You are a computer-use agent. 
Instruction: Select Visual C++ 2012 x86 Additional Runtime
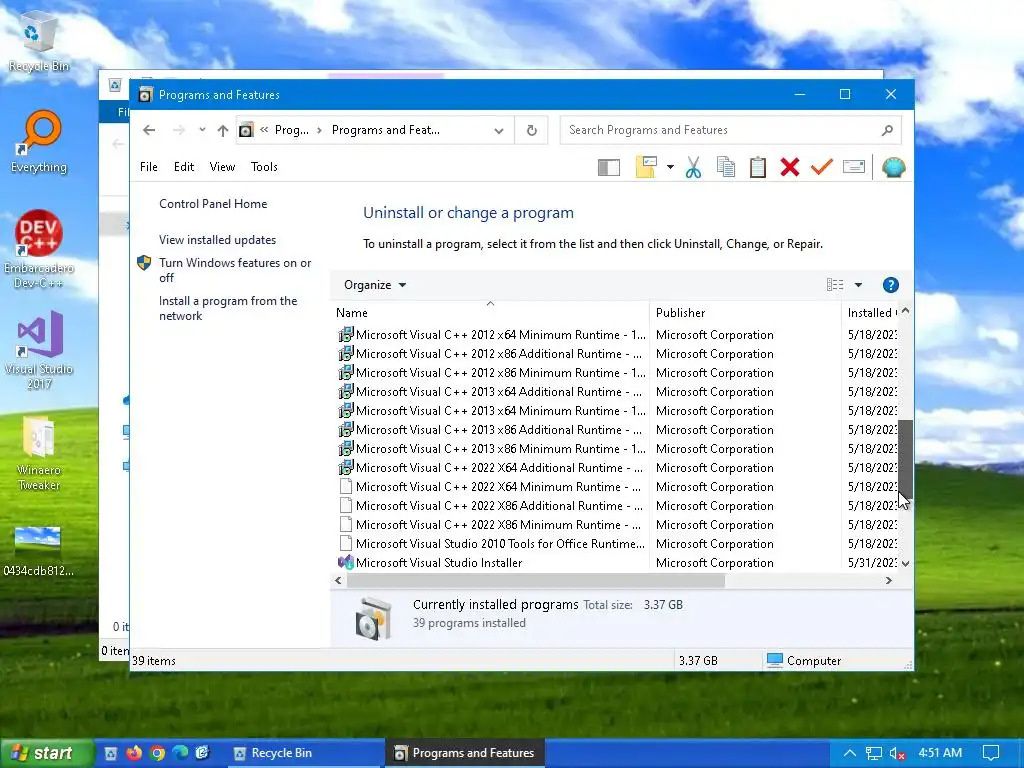coord(614,354)
